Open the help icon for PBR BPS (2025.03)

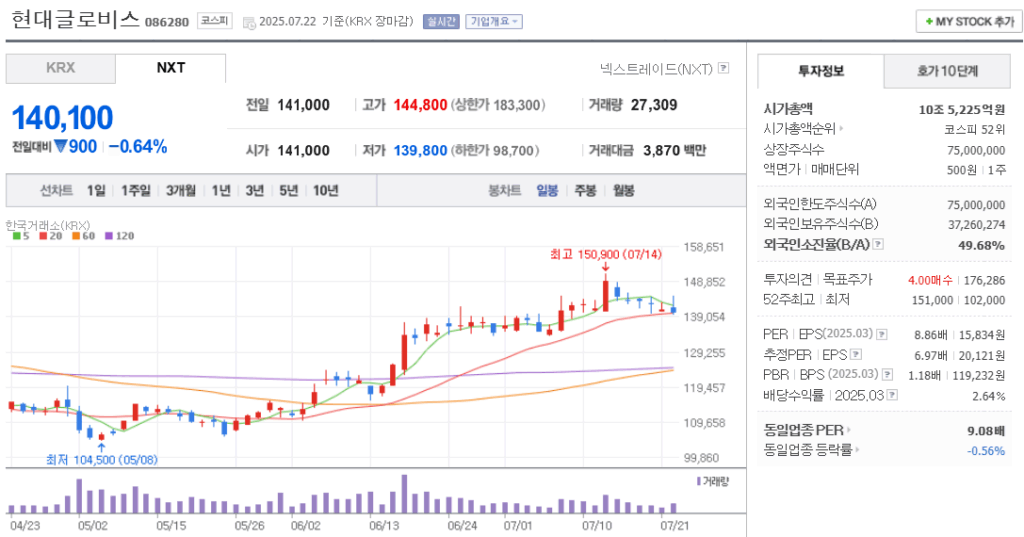[887, 375]
